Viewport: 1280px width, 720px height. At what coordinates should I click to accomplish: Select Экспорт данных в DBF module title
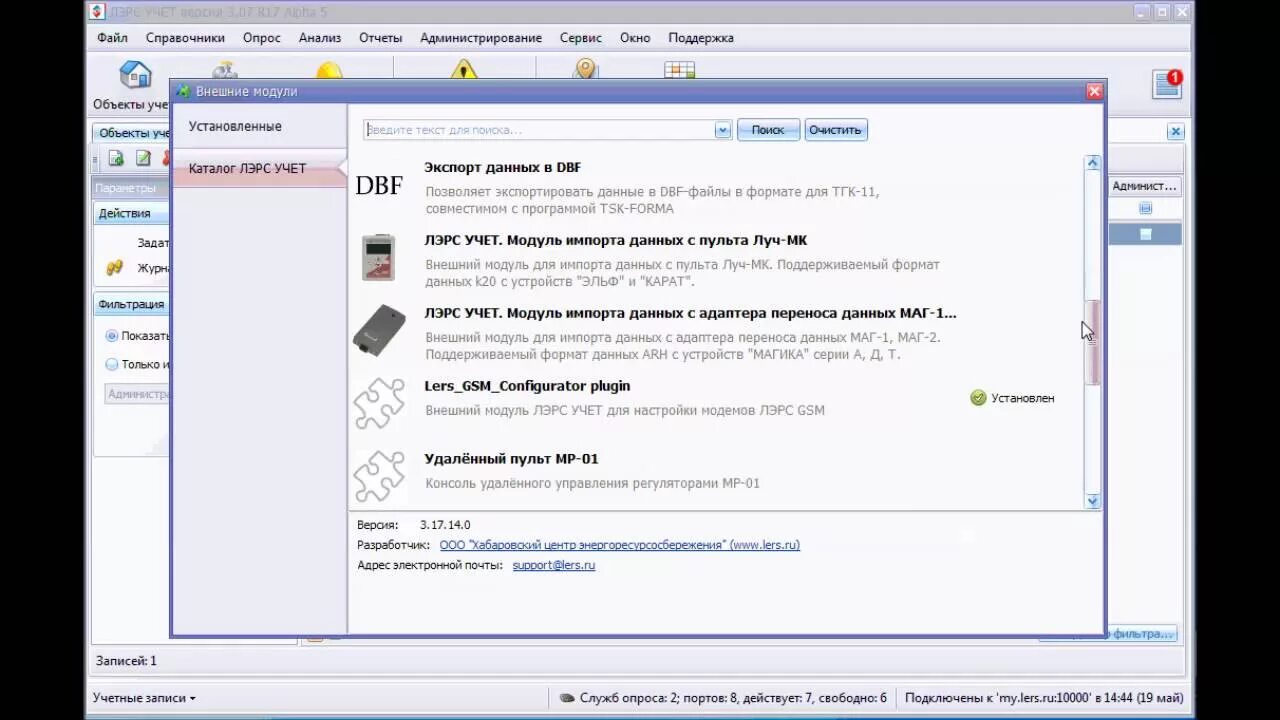pyautogui.click(x=502, y=167)
